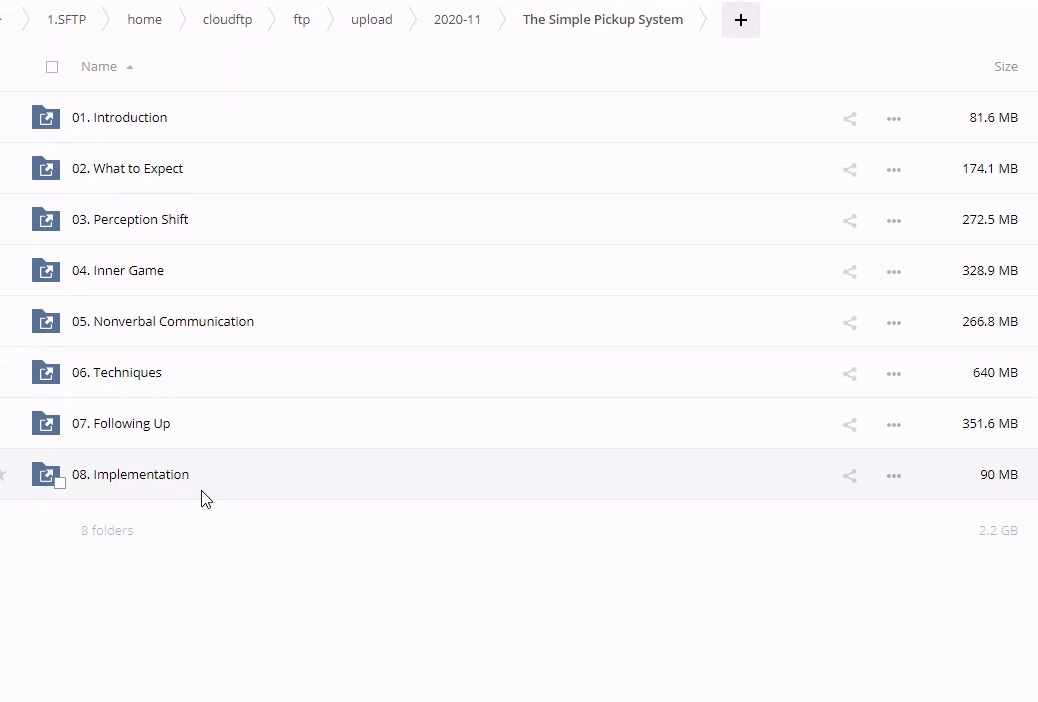Screen dimensions: 1038x702
Task: Open more actions menu for 08. Implementation
Action: (893, 475)
